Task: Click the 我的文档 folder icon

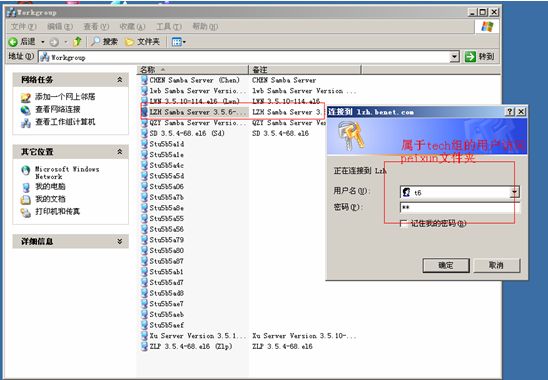Action: pyautogui.click(x=26, y=200)
